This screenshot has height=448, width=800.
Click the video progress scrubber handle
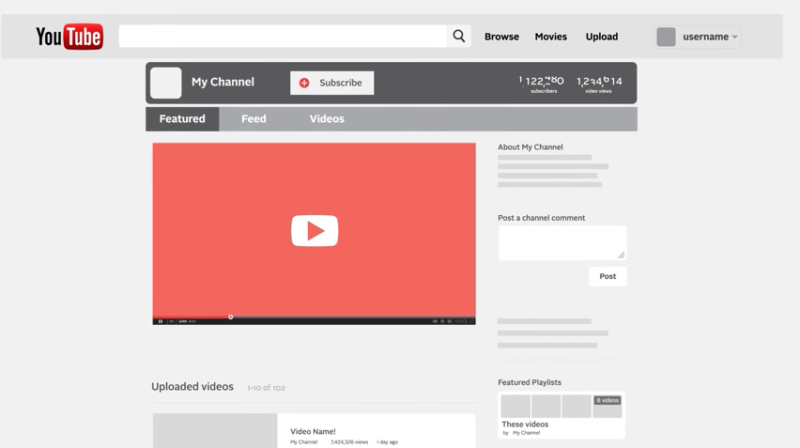pyautogui.click(x=231, y=317)
